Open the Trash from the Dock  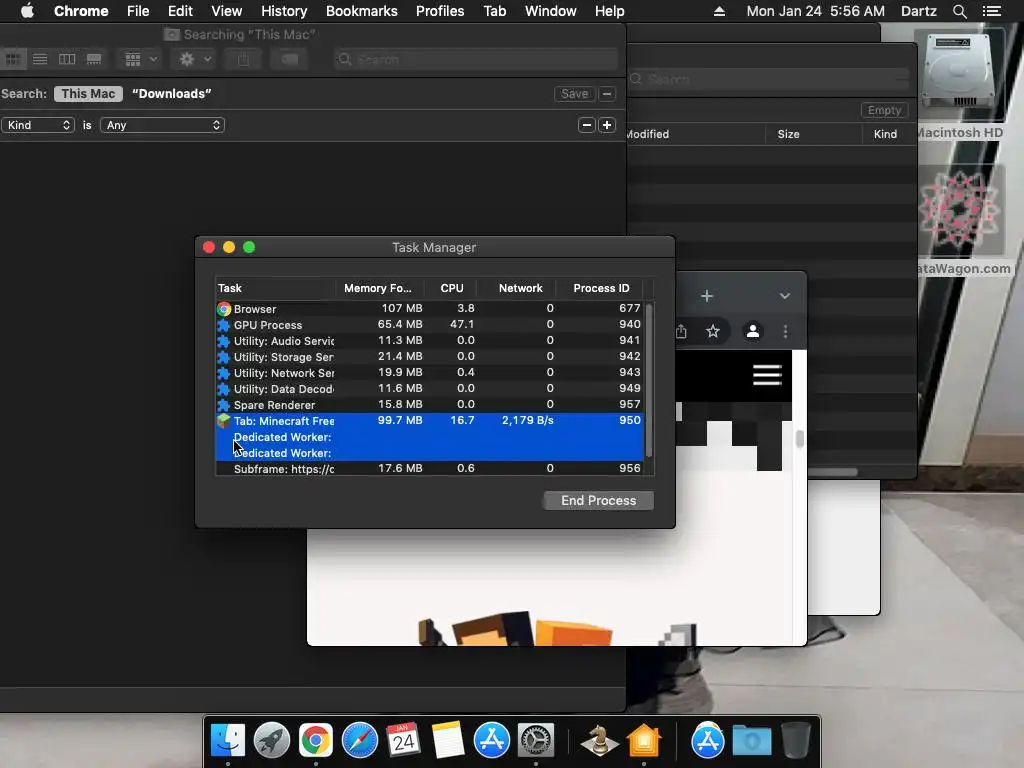(795, 740)
